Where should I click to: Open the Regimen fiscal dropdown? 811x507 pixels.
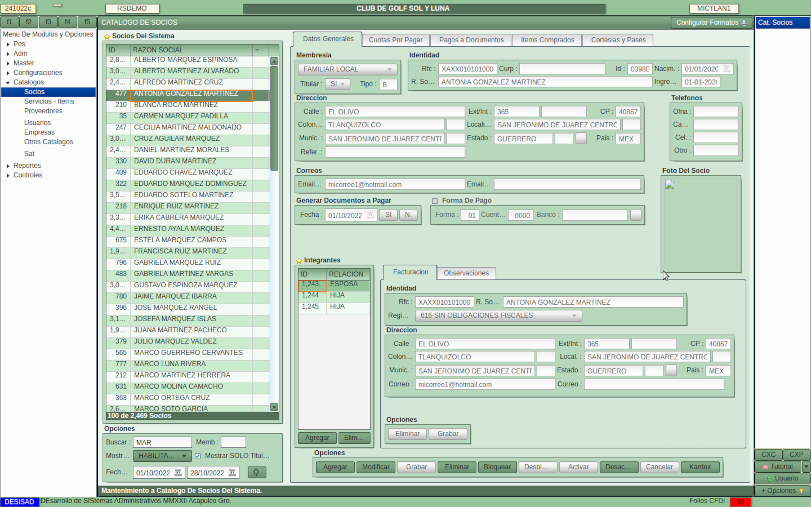click(x=498, y=315)
